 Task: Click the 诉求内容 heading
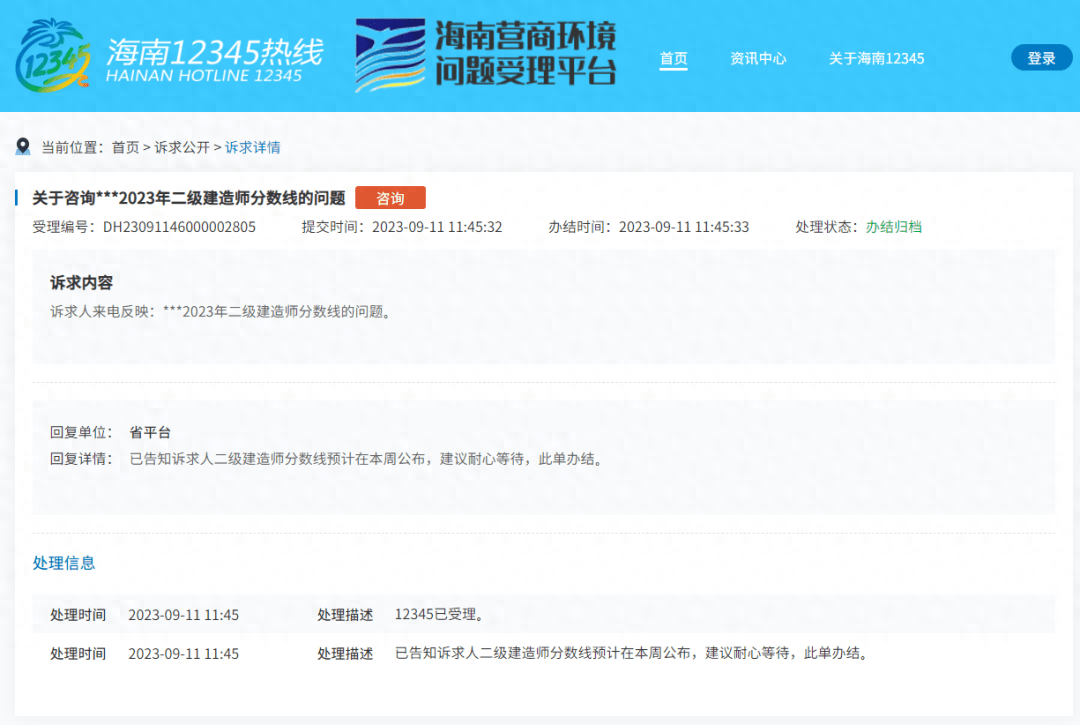click(81, 283)
